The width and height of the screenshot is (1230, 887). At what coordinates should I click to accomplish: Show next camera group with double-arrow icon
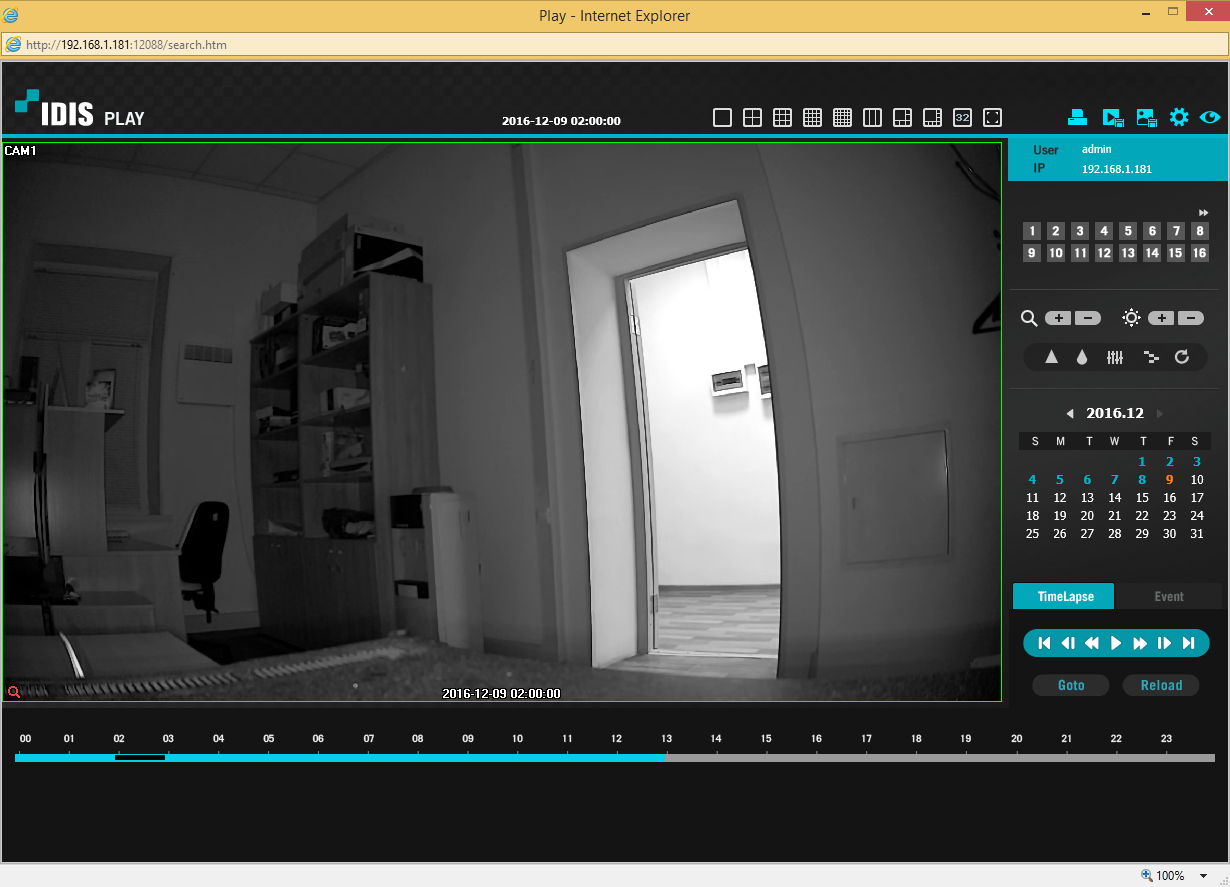1203,212
